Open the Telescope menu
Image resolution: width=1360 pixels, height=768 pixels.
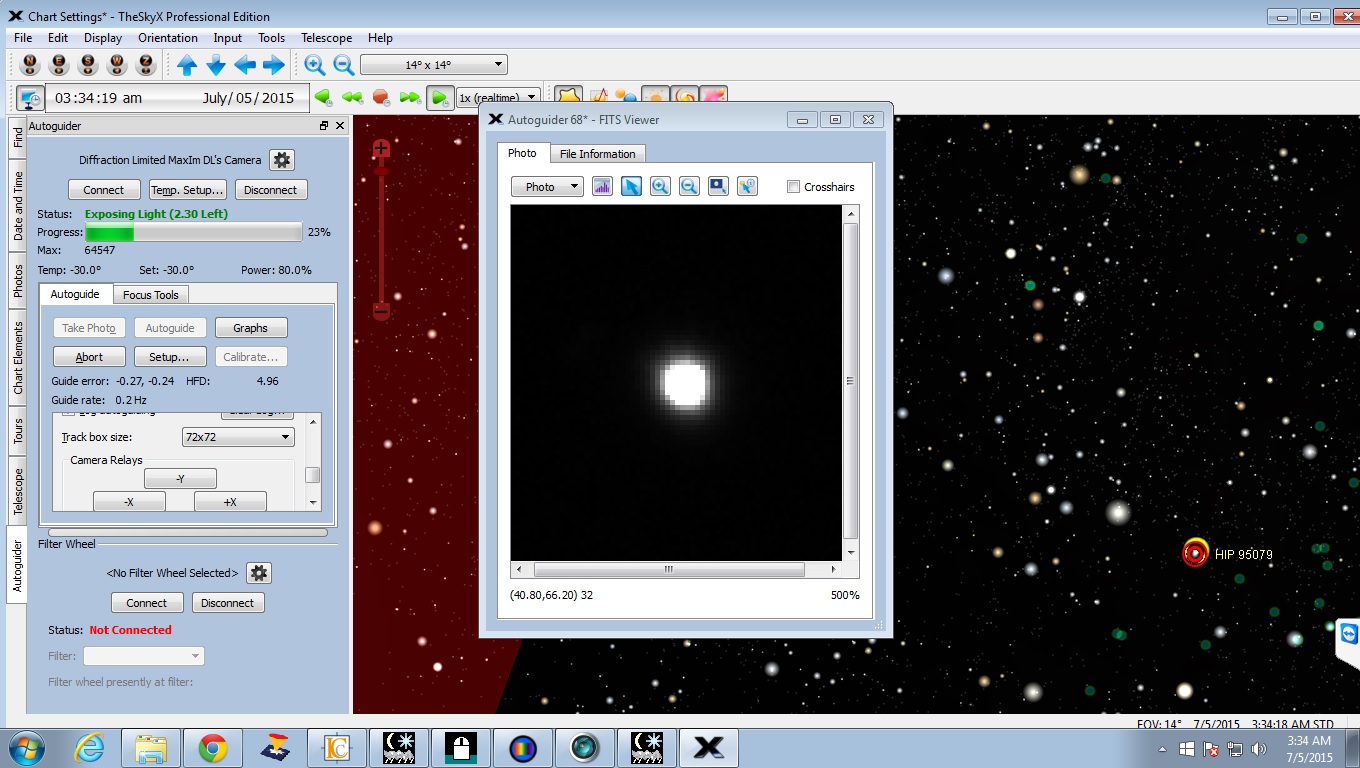(x=326, y=38)
